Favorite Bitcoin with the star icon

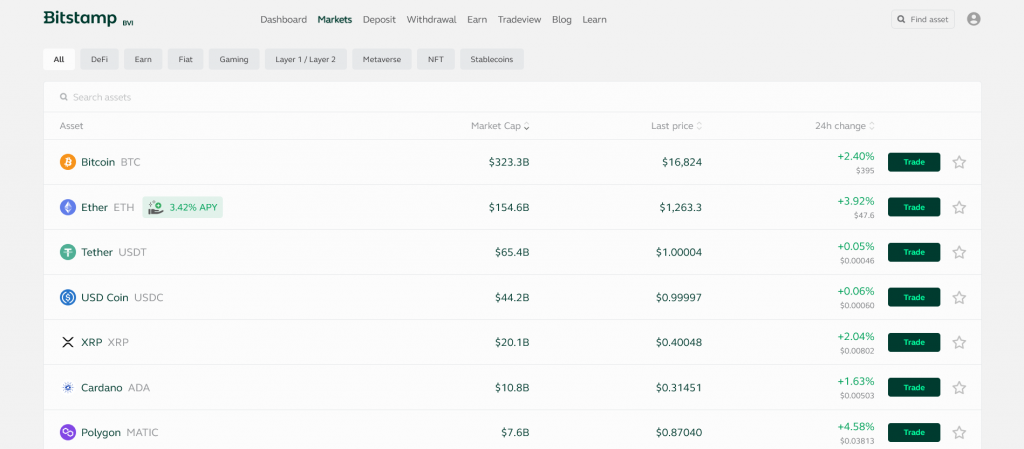(x=959, y=162)
